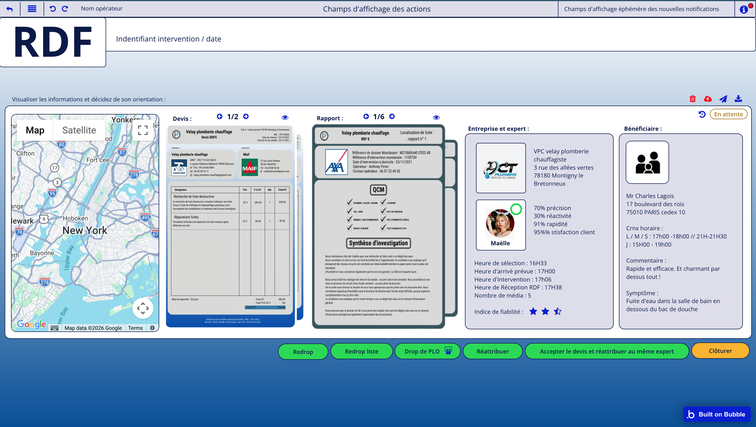The height and width of the screenshot is (427, 756).
Task: Click the Redrop liste button
Action: pyautogui.click(x=361, y=351)
